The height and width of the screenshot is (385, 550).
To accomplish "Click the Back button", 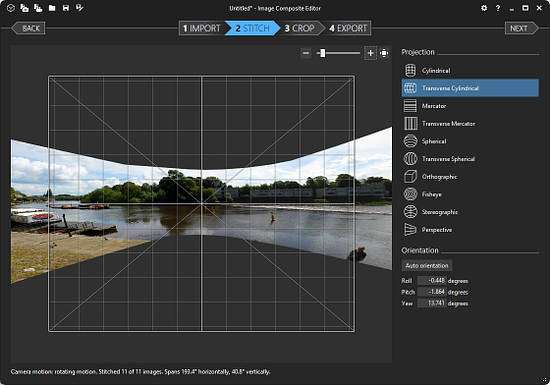I will pyautogui.click(x=28, y=28).
